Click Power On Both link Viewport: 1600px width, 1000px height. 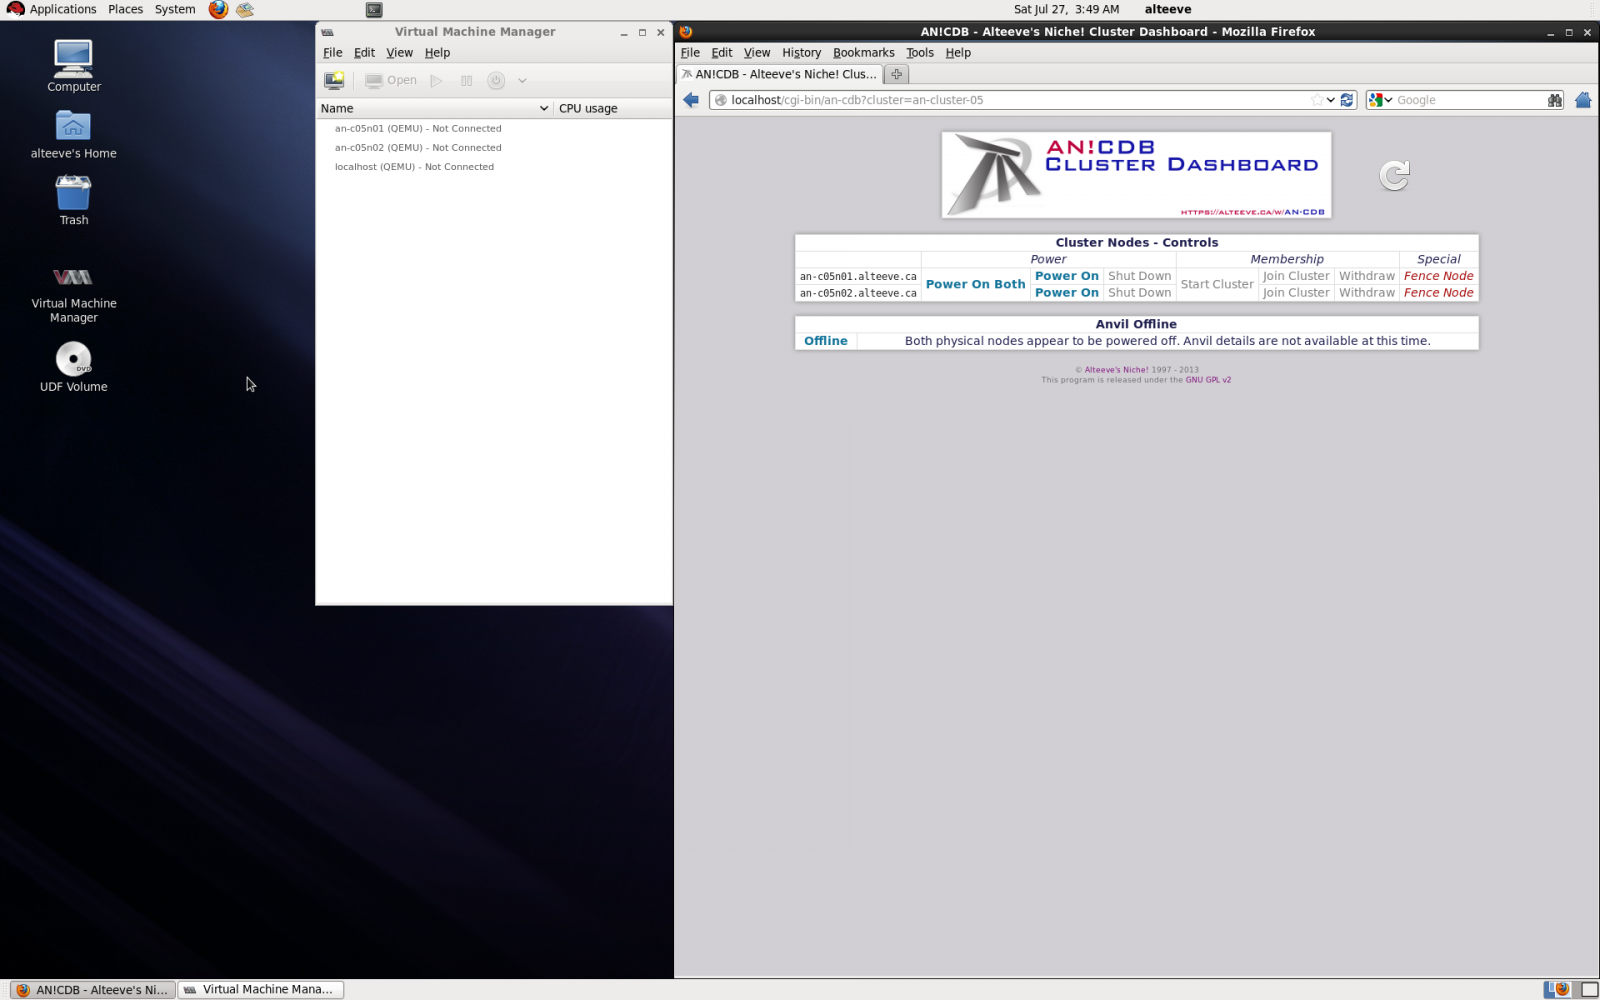tap(975, 284)
